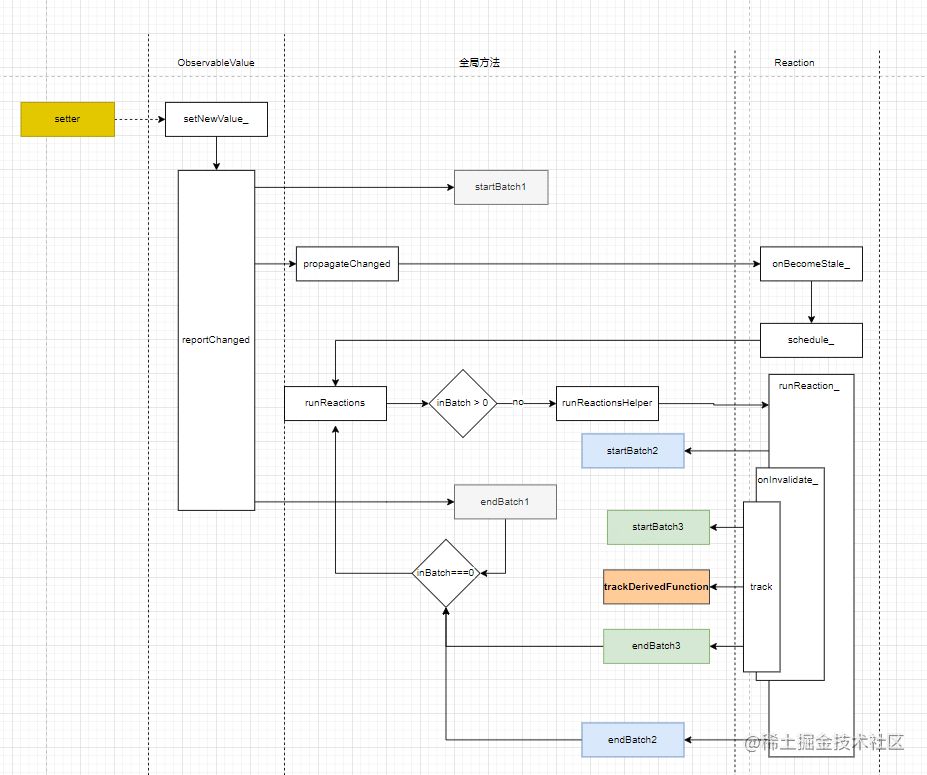This screenshot has height=775, width=927.
Task: Click the runReactionsHelper node
Action: click(x=607, y=403)
